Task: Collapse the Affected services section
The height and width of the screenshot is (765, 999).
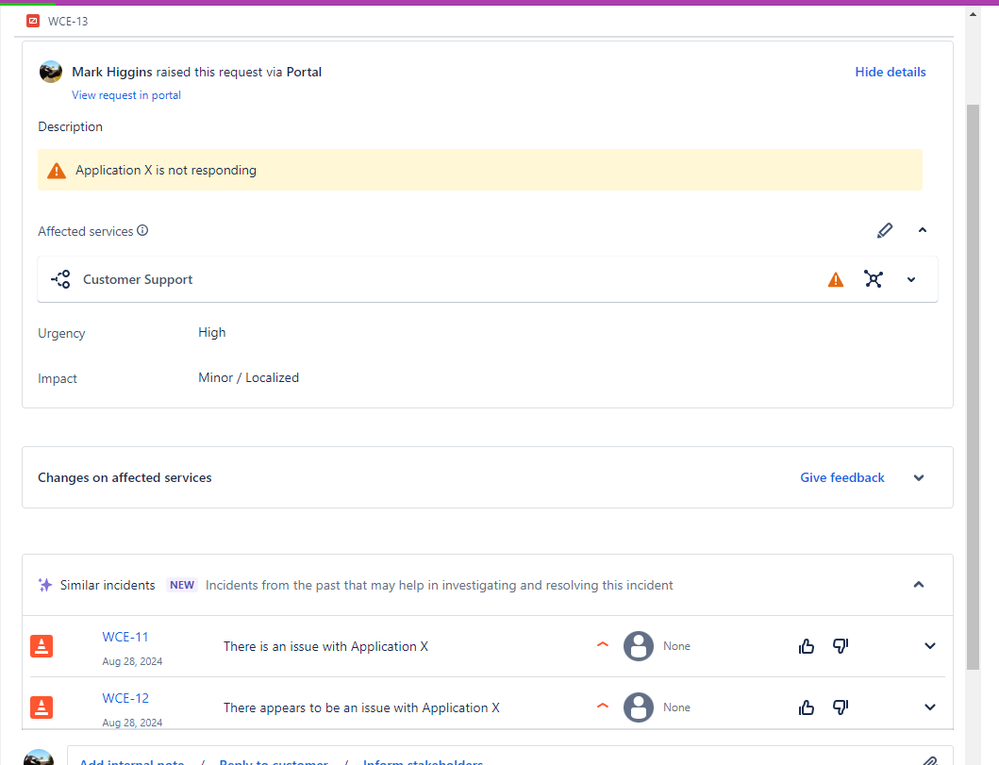Action: coord(922,230)
